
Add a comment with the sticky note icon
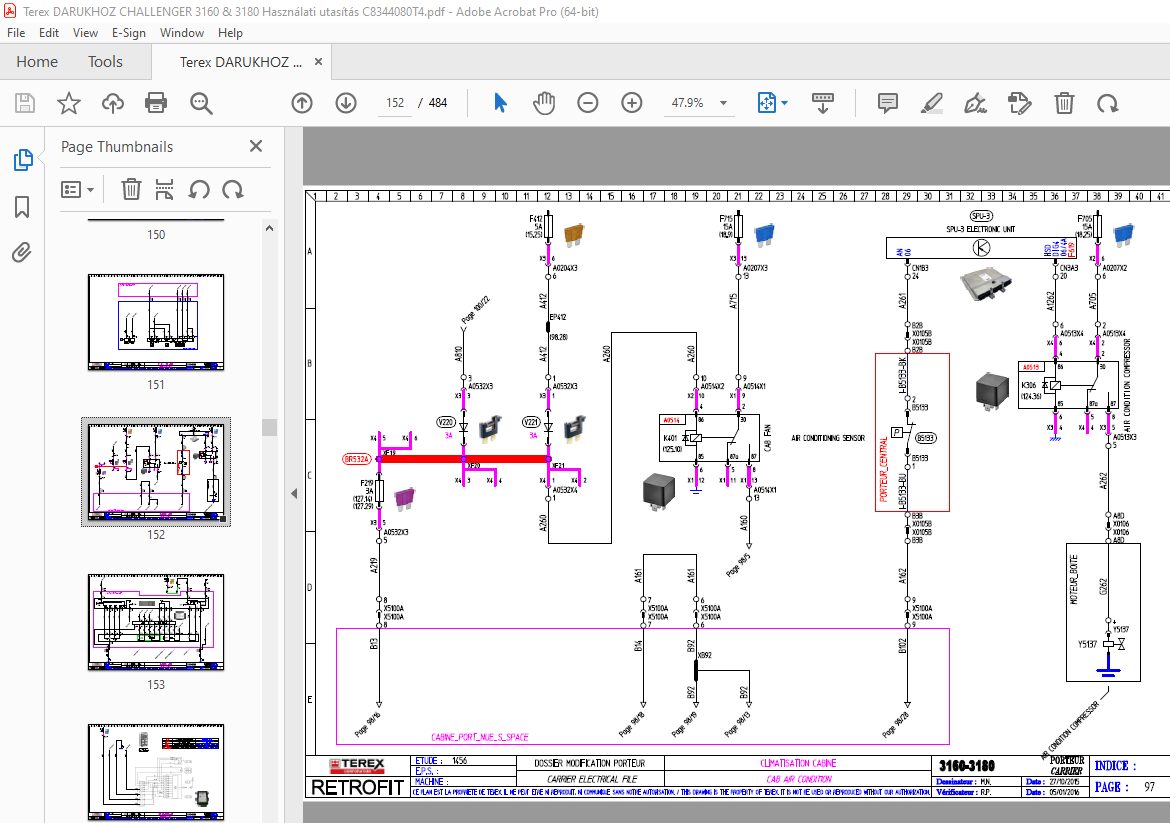coord(887,103)
